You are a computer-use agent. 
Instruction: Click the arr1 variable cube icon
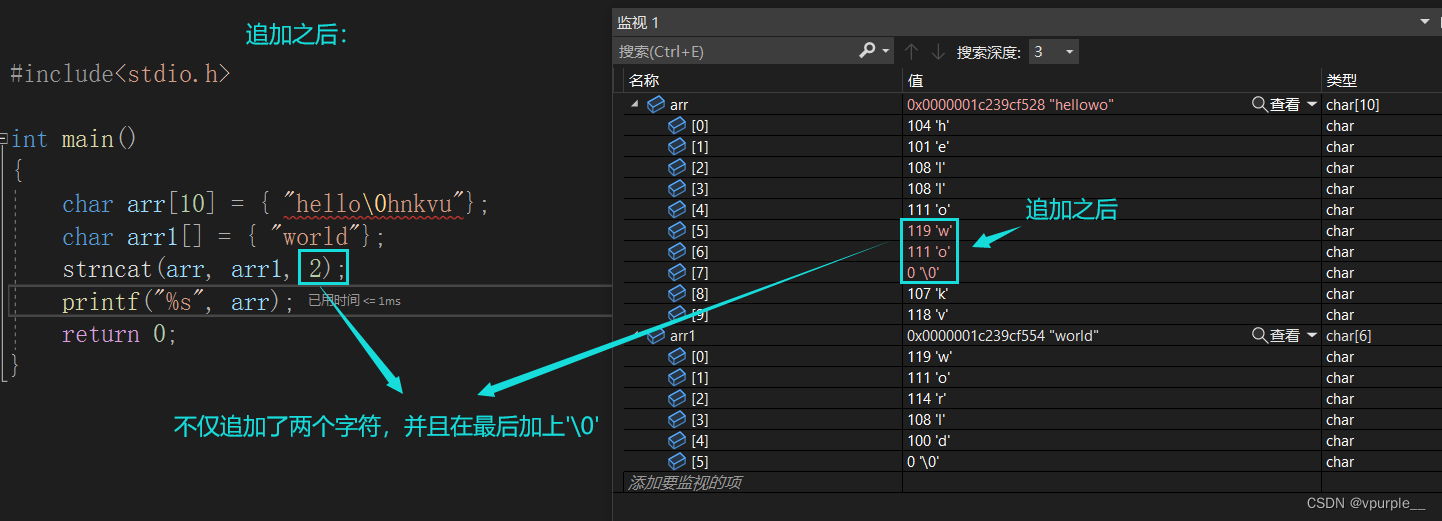pos(656,335)
